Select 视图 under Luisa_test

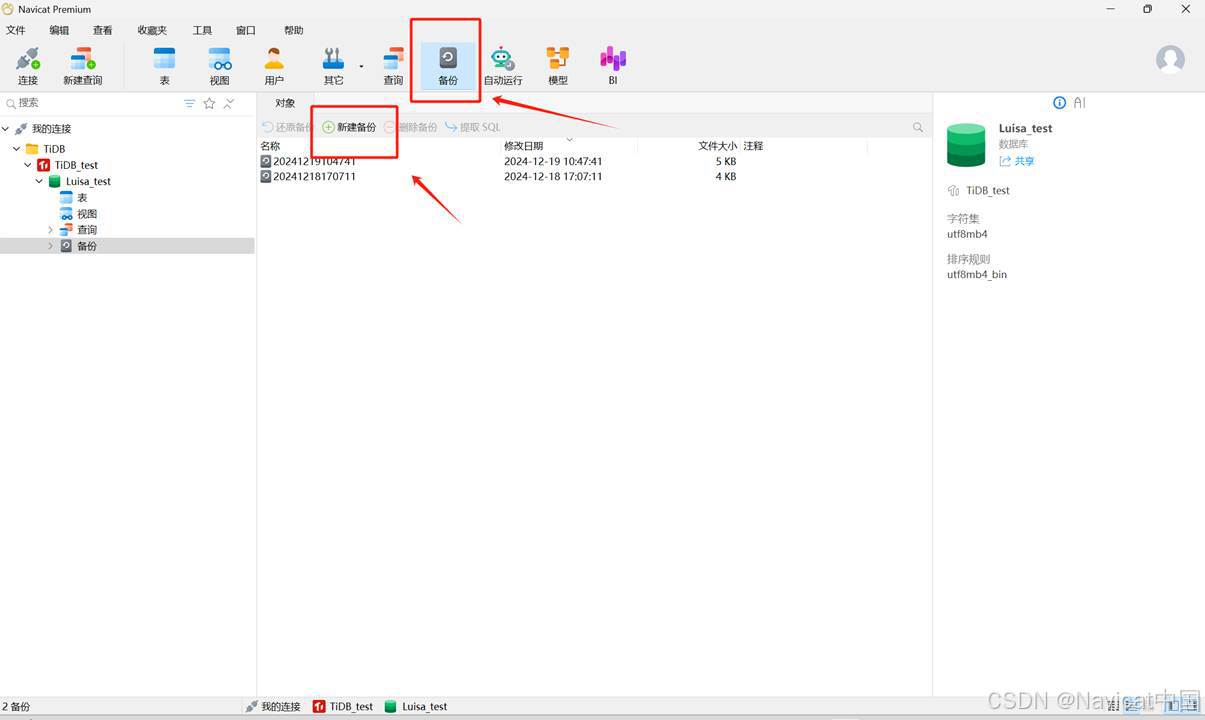(87, 214)
